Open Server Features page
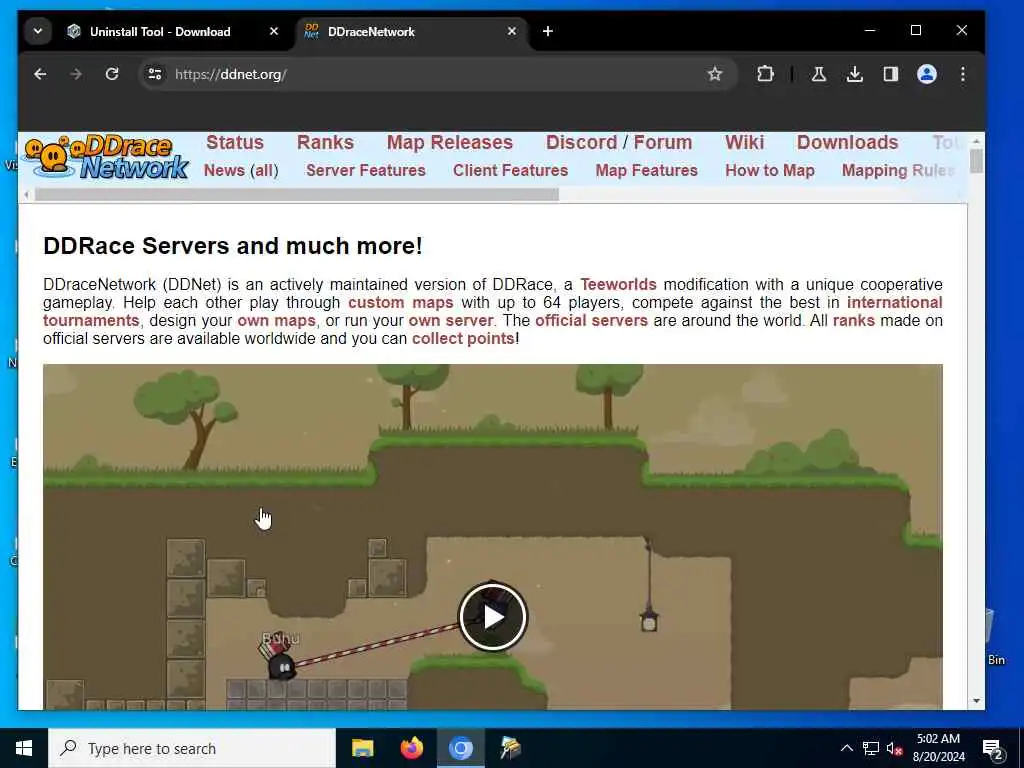The image size is (1024, 768). [x=366, y=170]
